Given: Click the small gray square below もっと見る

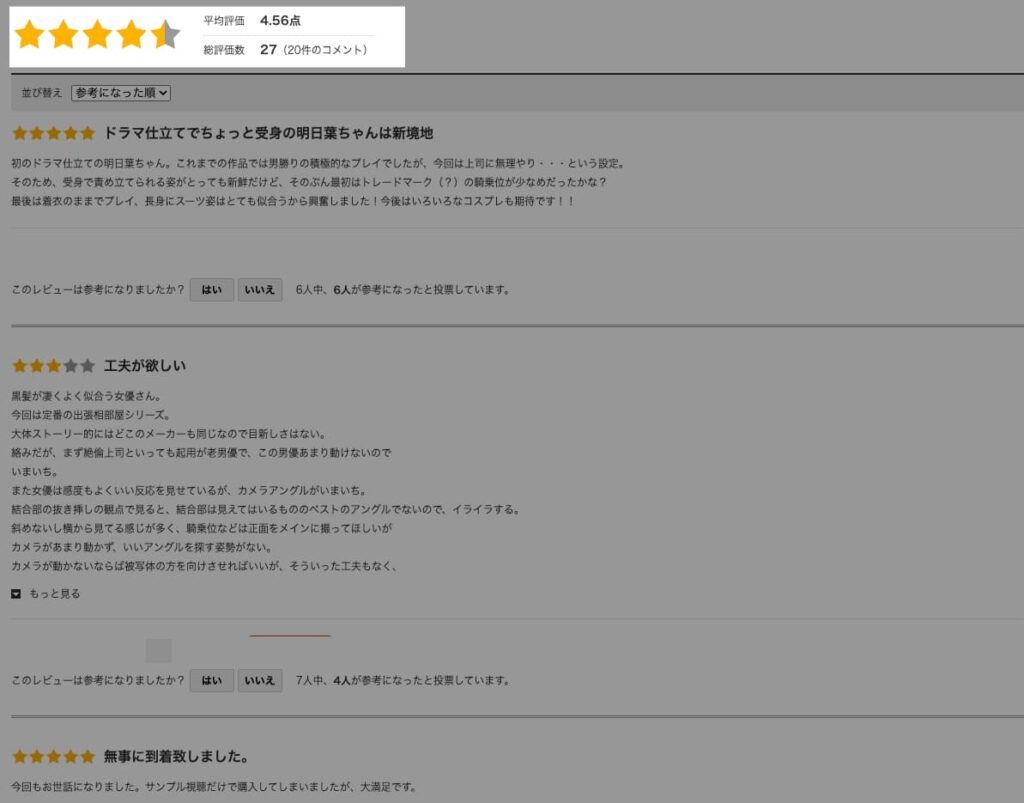Looking at the screenshot, I should click(159, 651).
